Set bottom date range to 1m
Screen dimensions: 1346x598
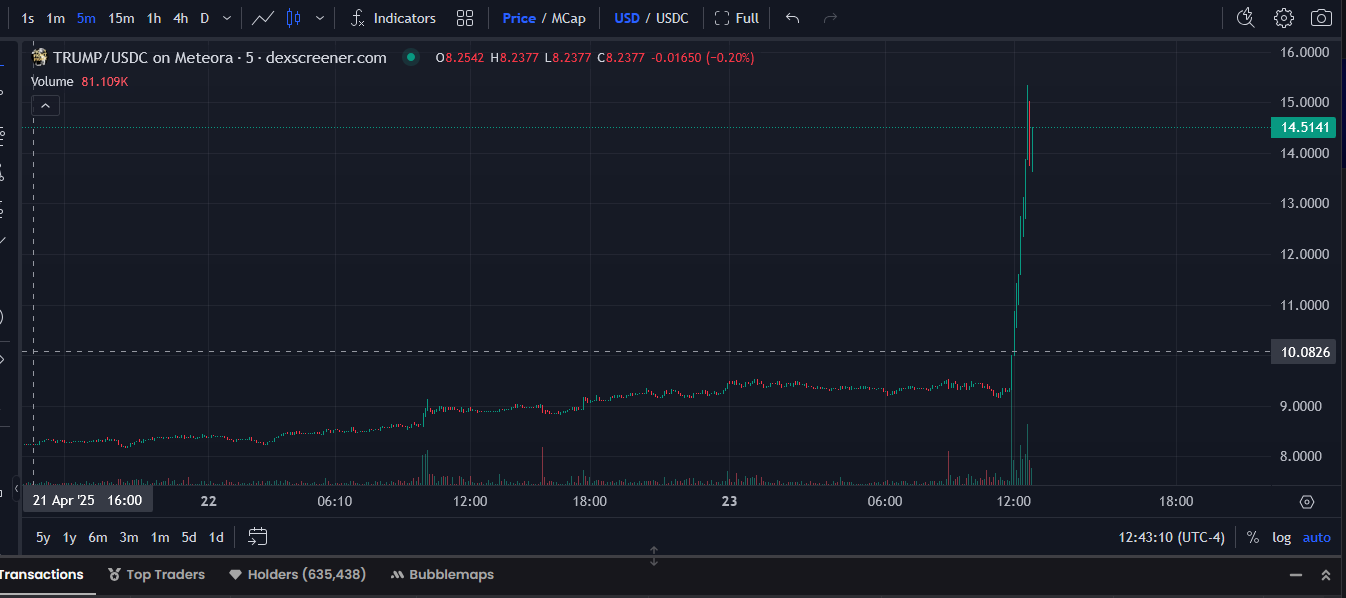160,537
